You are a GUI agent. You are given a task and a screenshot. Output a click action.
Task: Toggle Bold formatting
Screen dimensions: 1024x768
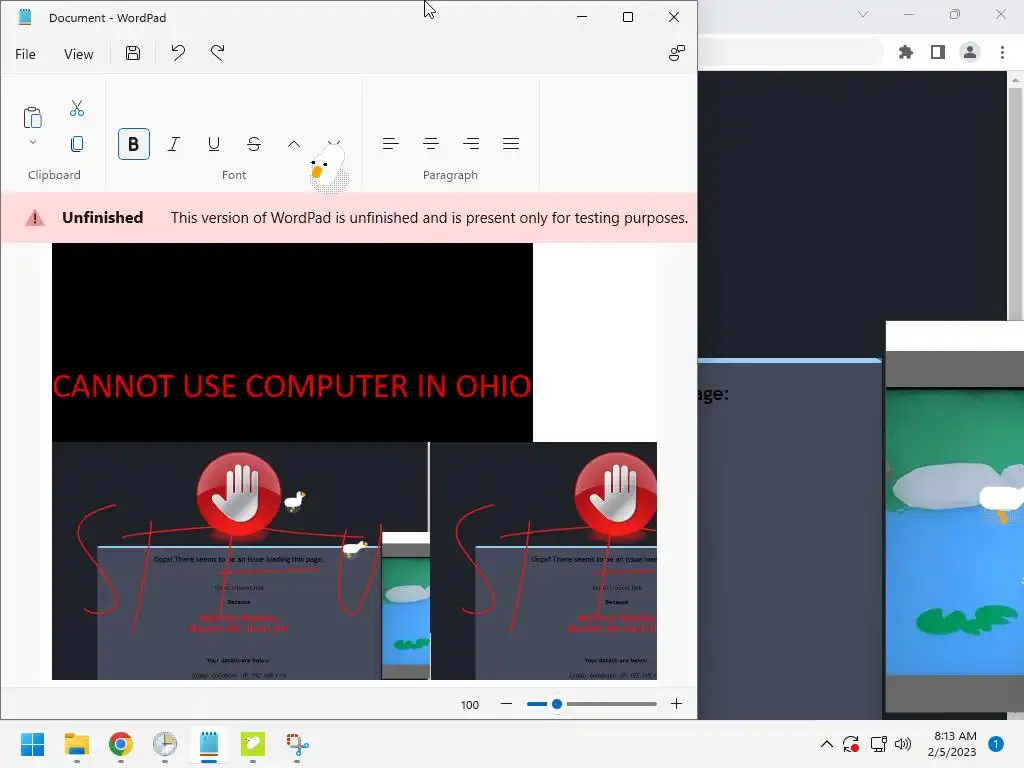pyautogui.click(x=134, y=144)
